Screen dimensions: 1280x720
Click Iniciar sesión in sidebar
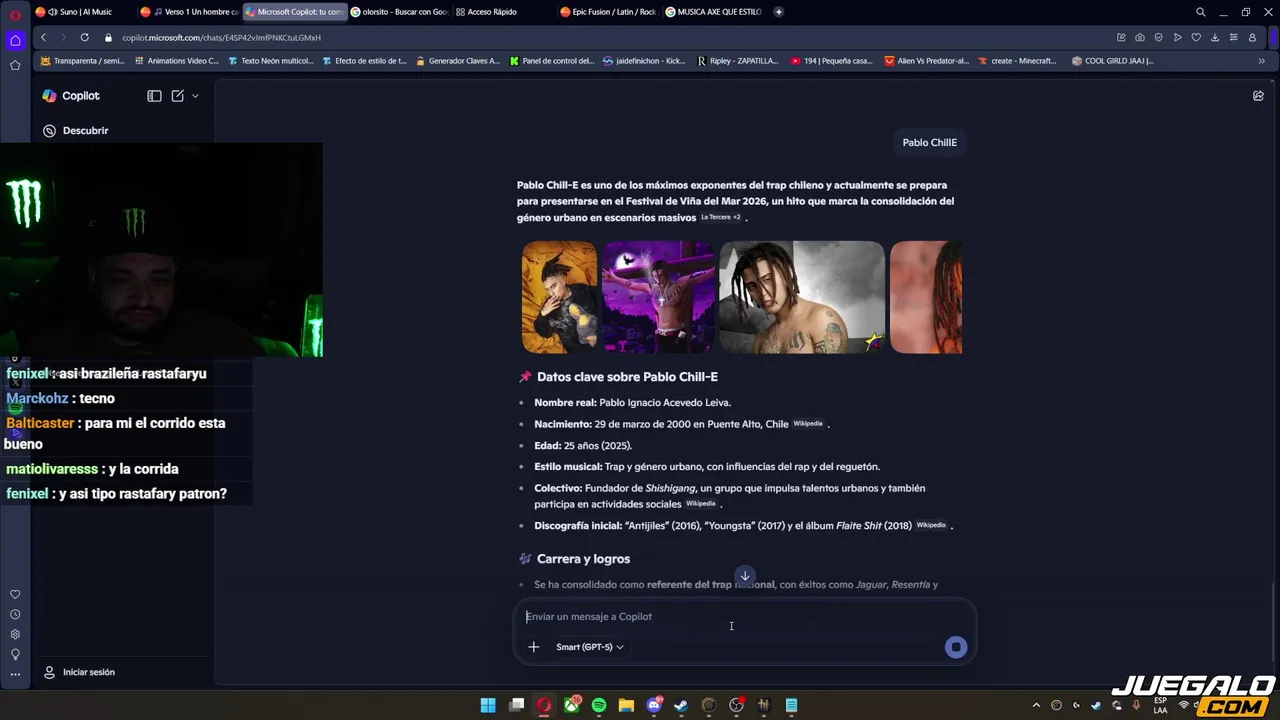(79, 672)
